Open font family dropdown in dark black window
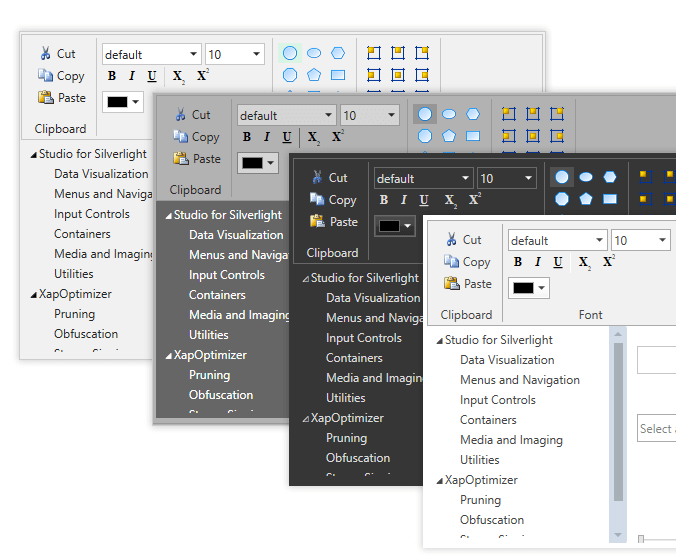The height and width of the screenshot is (560, 676). click(x=465, y=178)
